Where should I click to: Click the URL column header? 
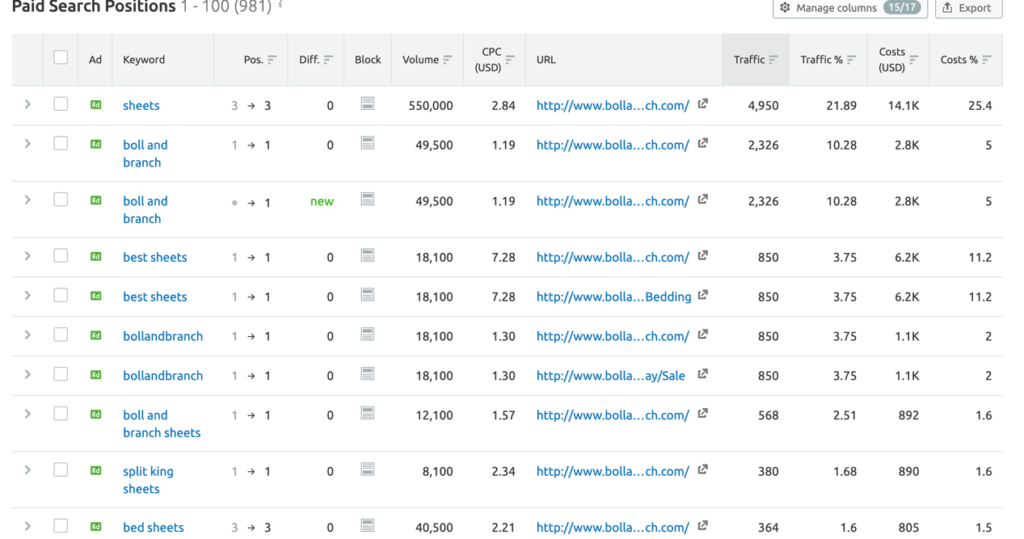point(546,59)
